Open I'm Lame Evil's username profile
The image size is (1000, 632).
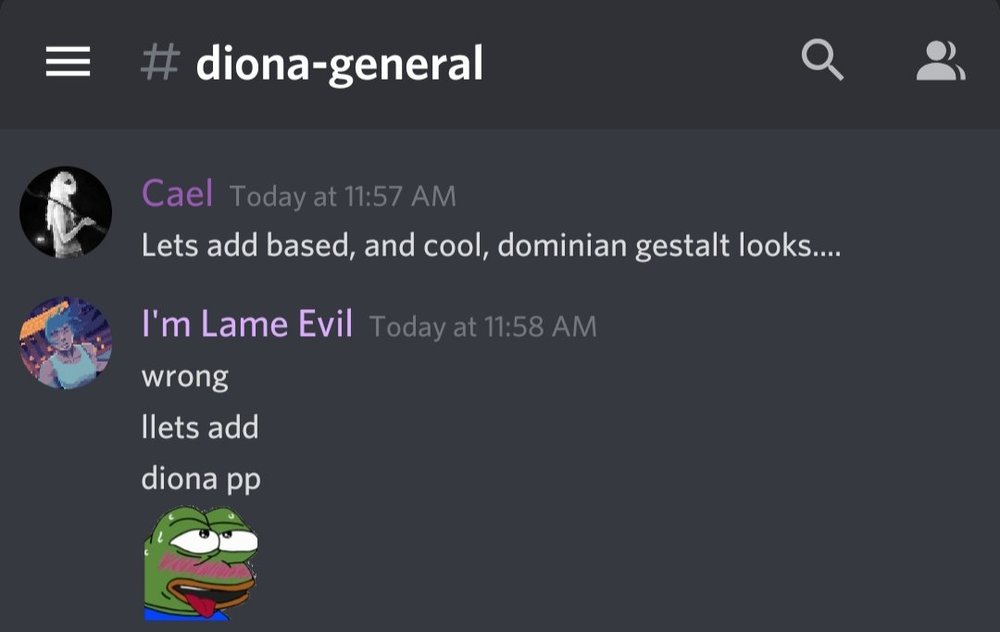[x=247, y=324]
